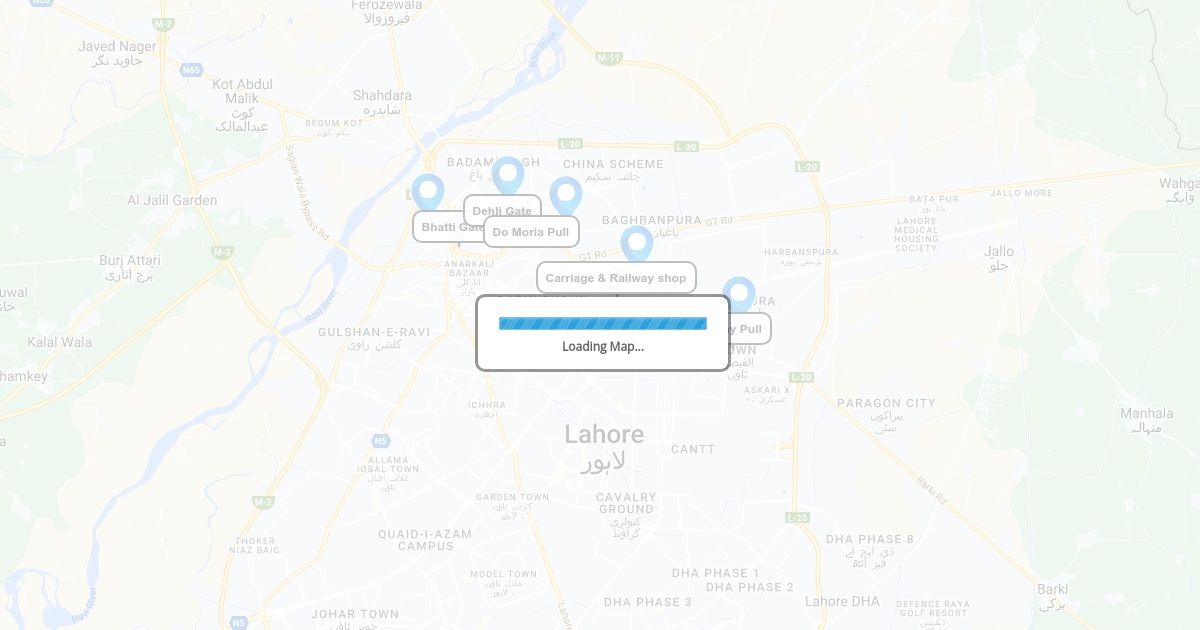The width and height of the screenshot is (1200, 630).
Task: Click the large Lahore city name
Action: tap(604, 434)
